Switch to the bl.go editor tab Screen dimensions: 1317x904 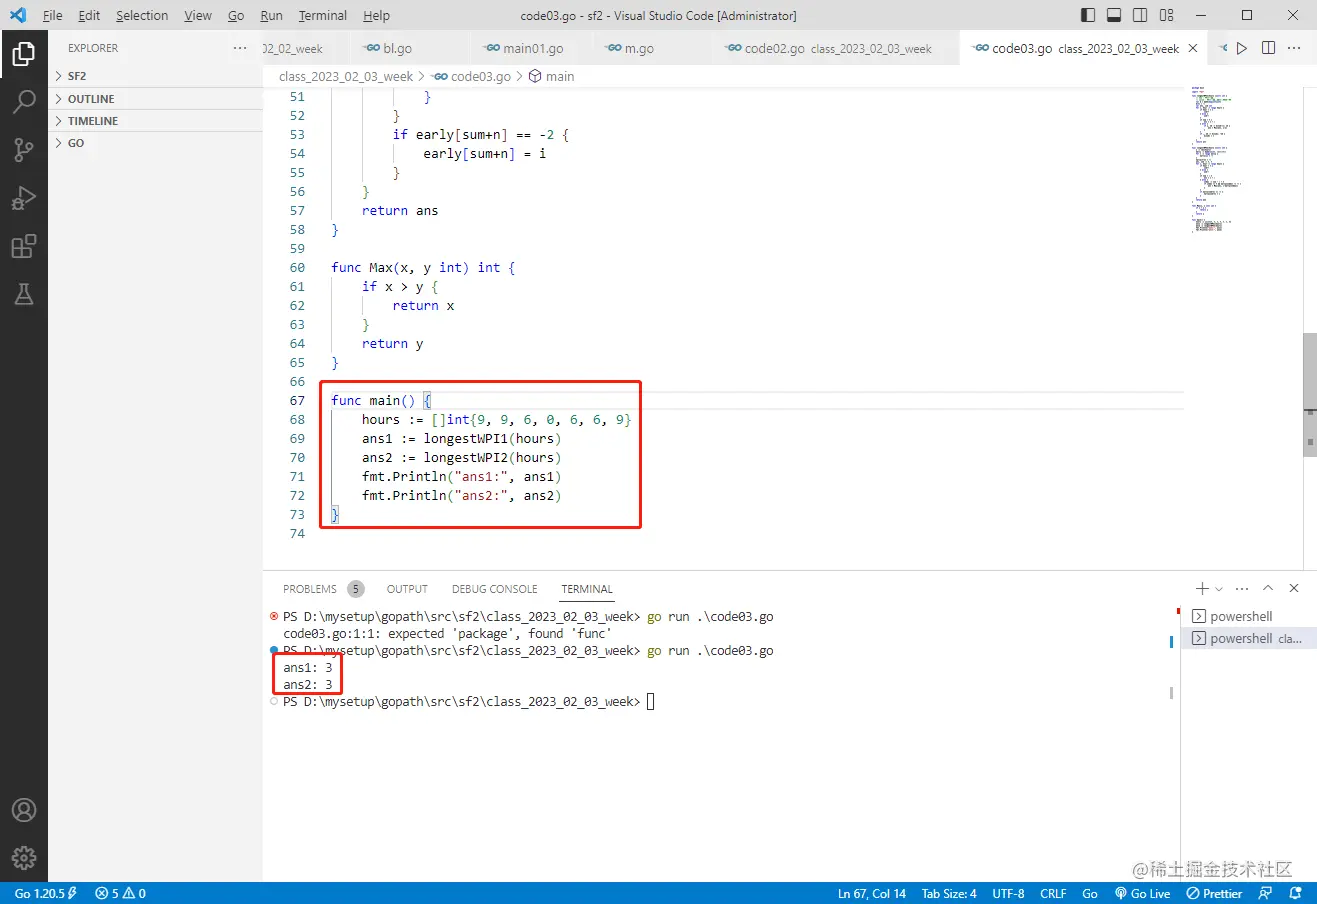coord(409,48)
